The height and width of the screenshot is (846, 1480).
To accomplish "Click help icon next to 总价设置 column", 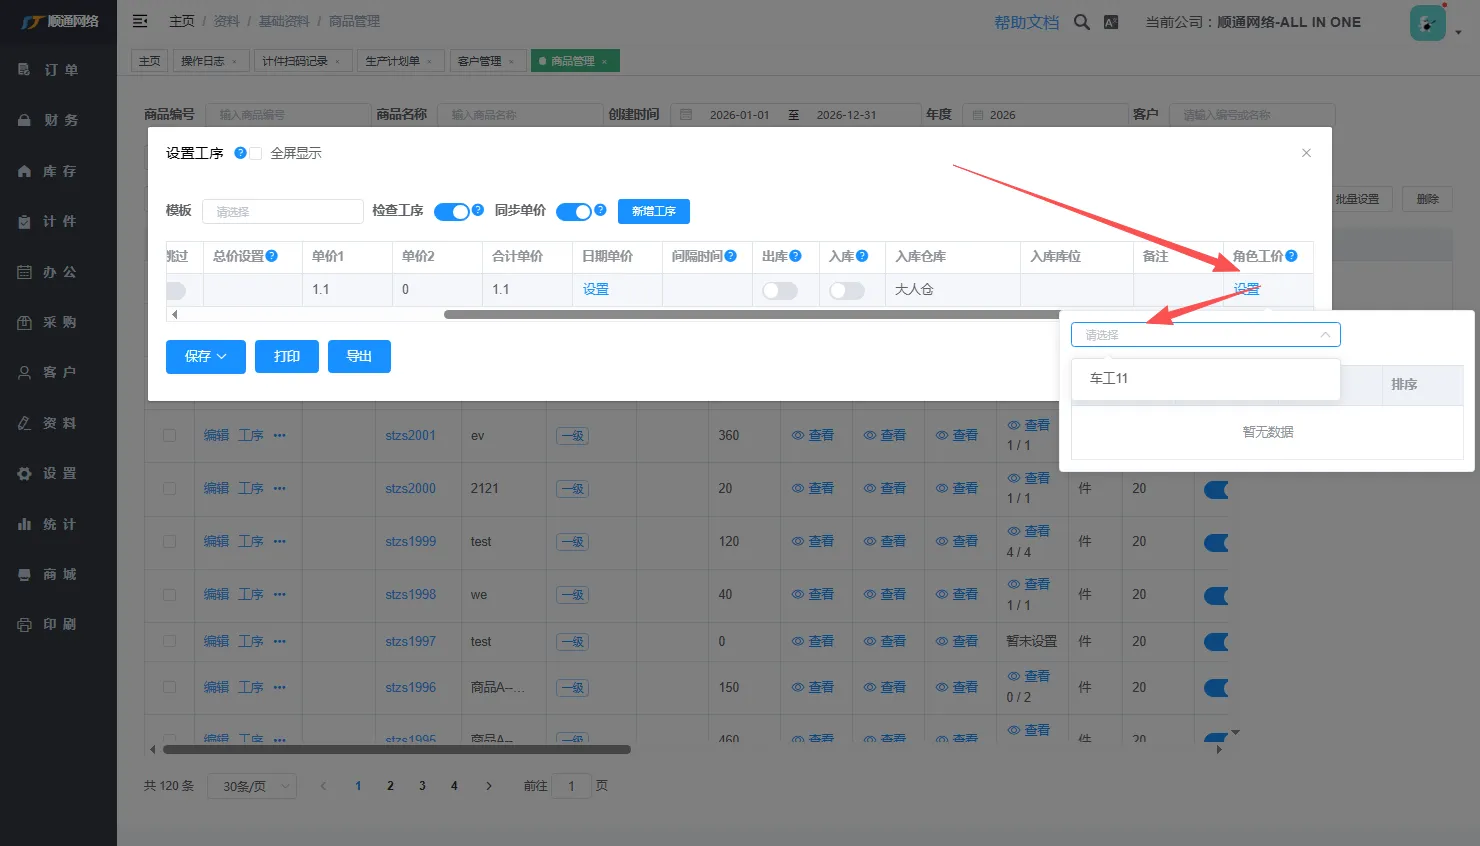I will [272, 256].
